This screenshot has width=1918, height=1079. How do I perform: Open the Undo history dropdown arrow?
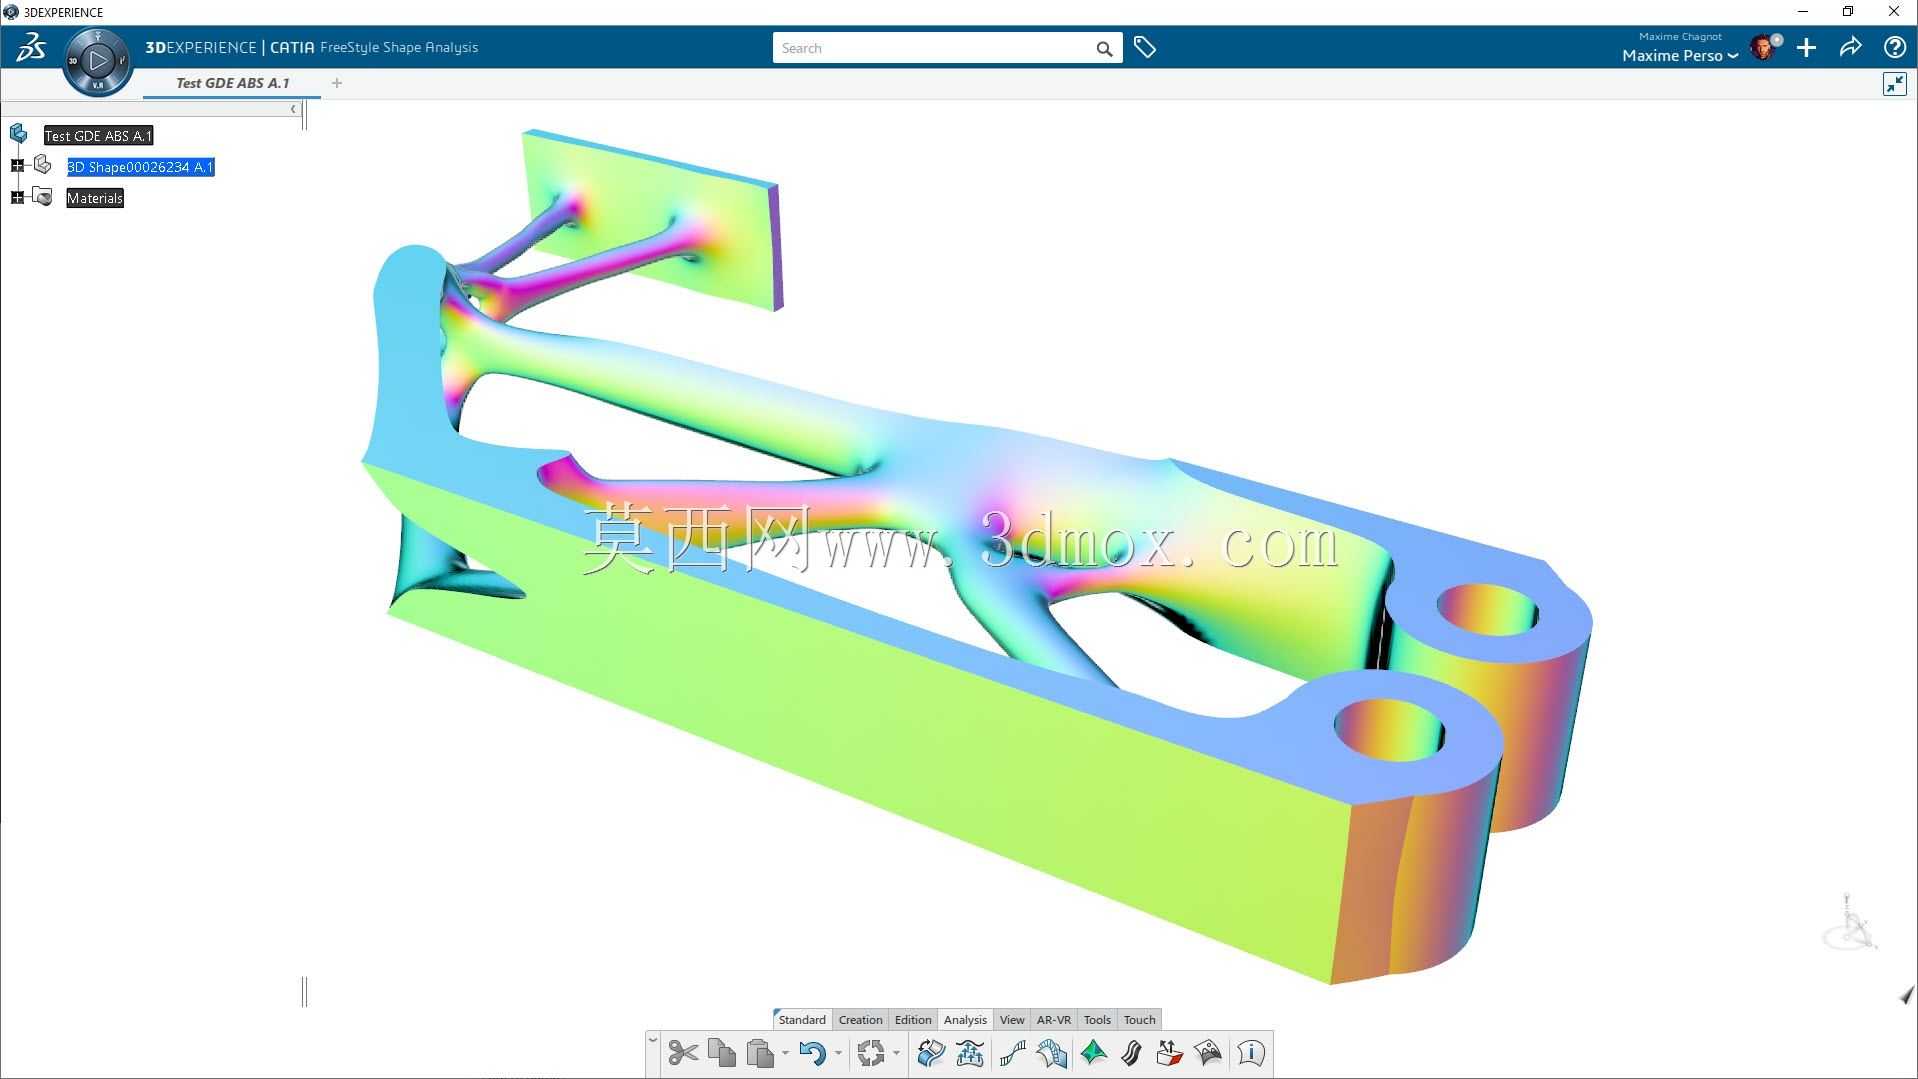(838, 1053)
